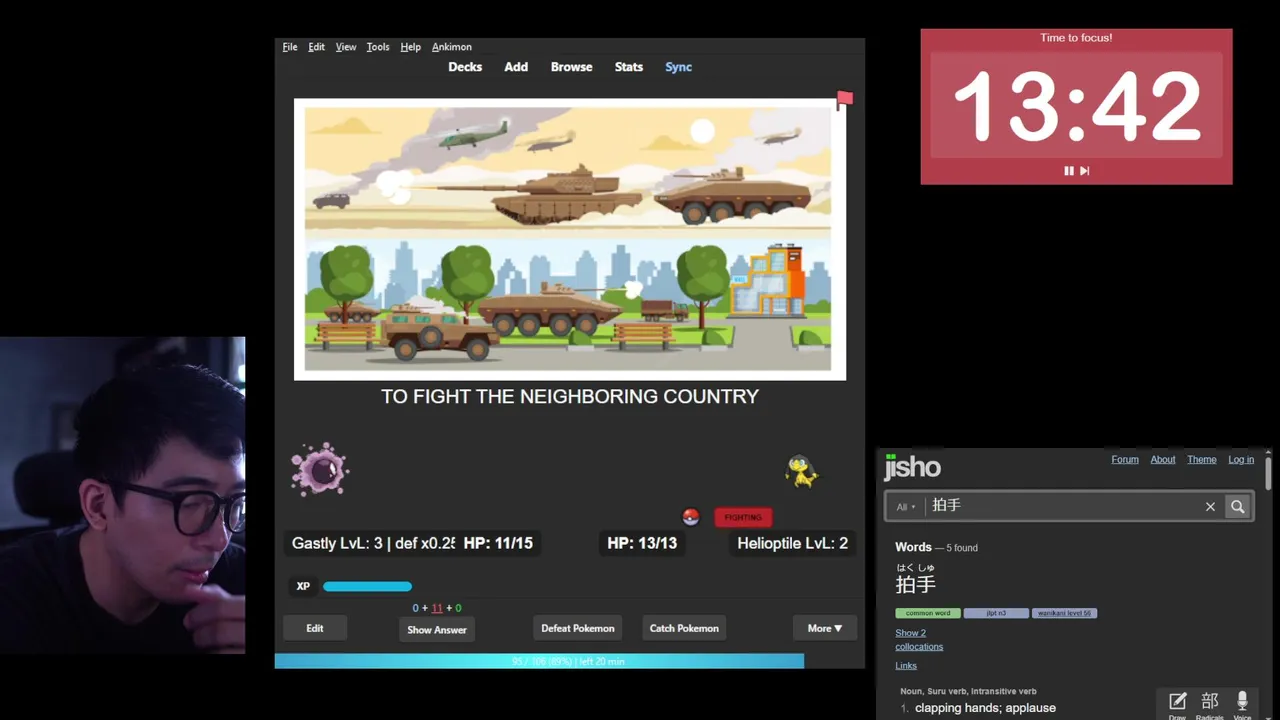Open the card Browse window
1280x720 pixels.
pos(571,67)
